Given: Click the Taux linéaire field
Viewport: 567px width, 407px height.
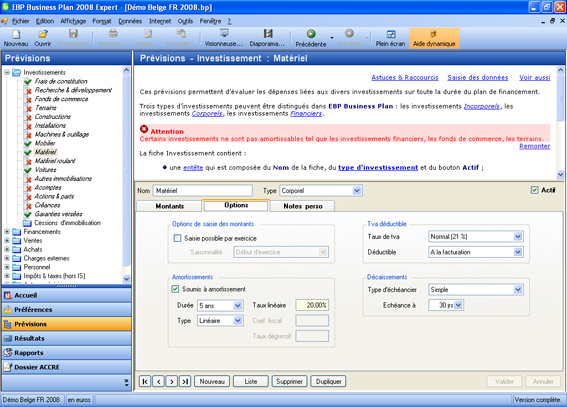Looking at the screenshot, I should tap(312, 305).
